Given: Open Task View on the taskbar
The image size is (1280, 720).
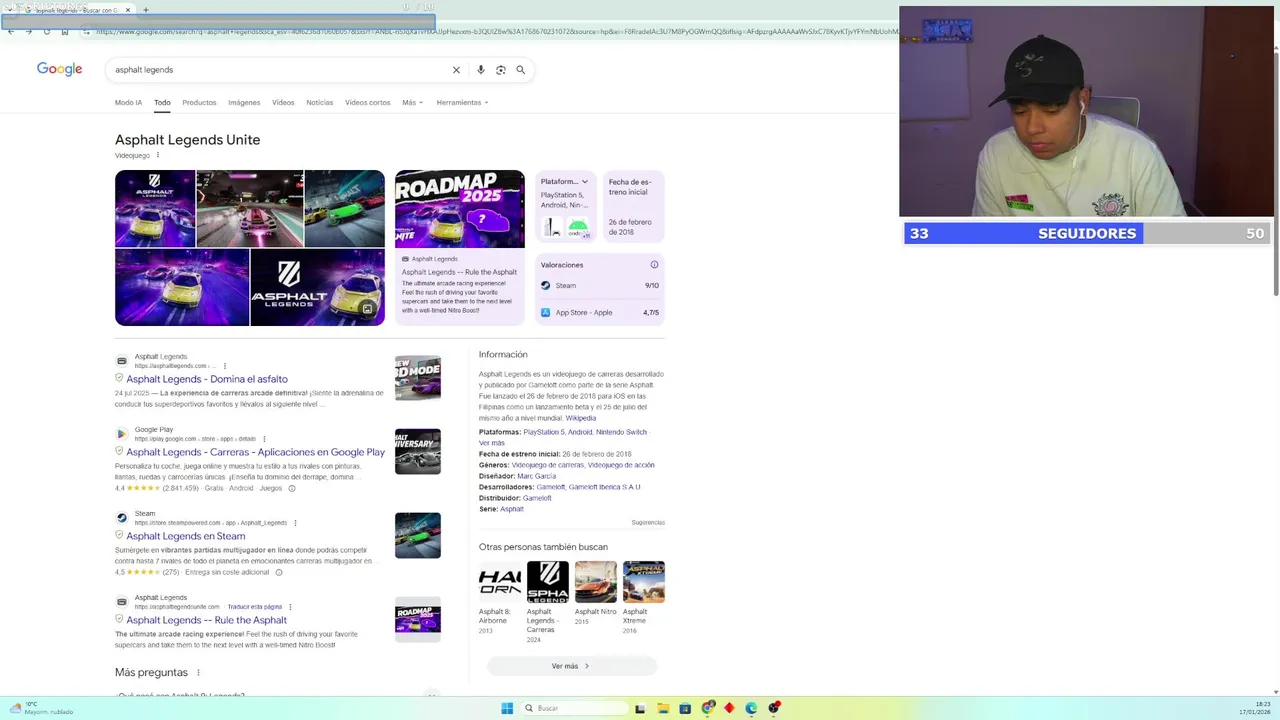Looking at the screenshot, I should tap(640, 708).
